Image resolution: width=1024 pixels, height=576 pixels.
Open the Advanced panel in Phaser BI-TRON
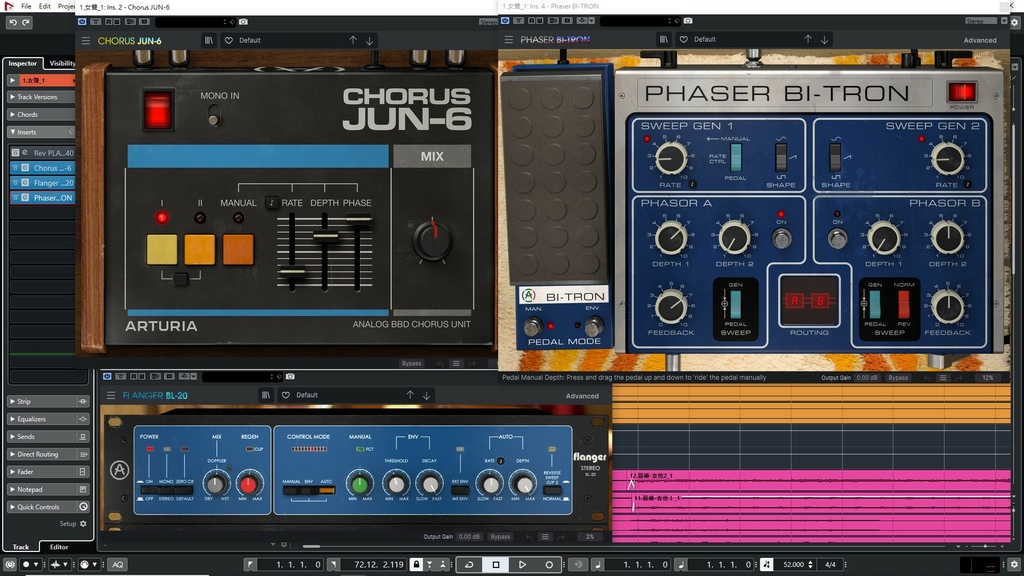pos(980,40)
